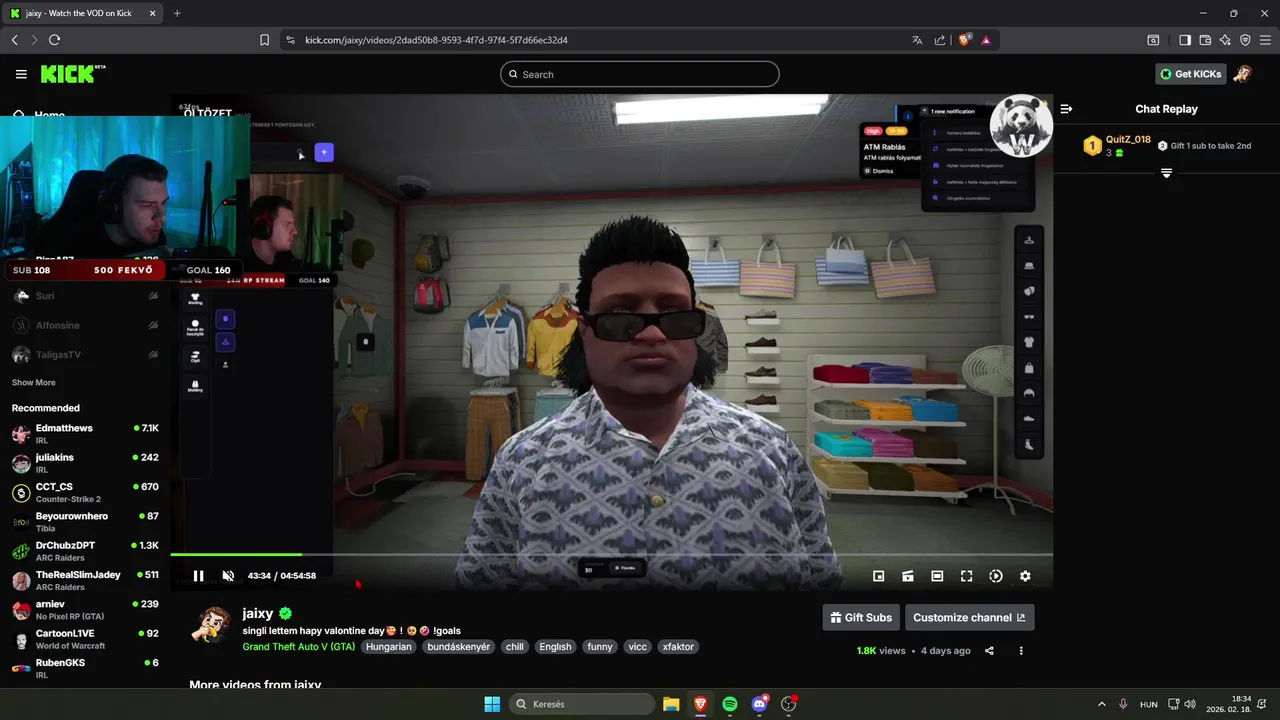Viewport: 1280px width, 720px height.
Task: Open the video player settings gear
Action: click(x=1025, y=576)
